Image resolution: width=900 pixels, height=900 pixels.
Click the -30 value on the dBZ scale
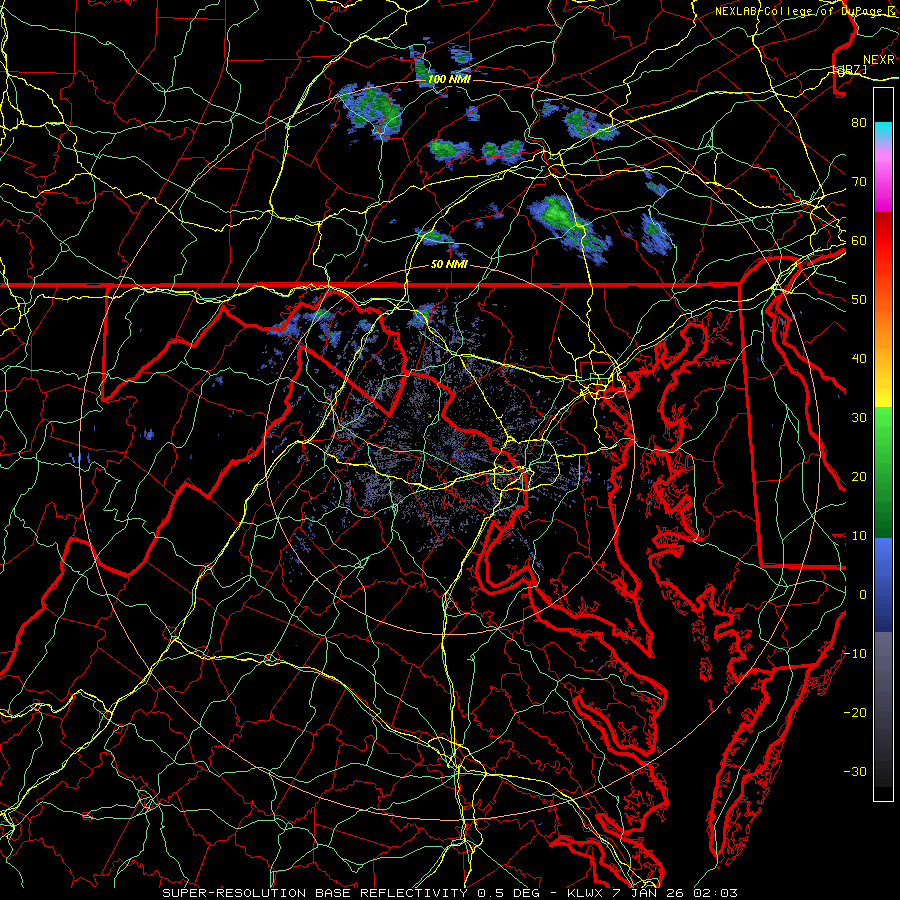(x=855, y=771)
